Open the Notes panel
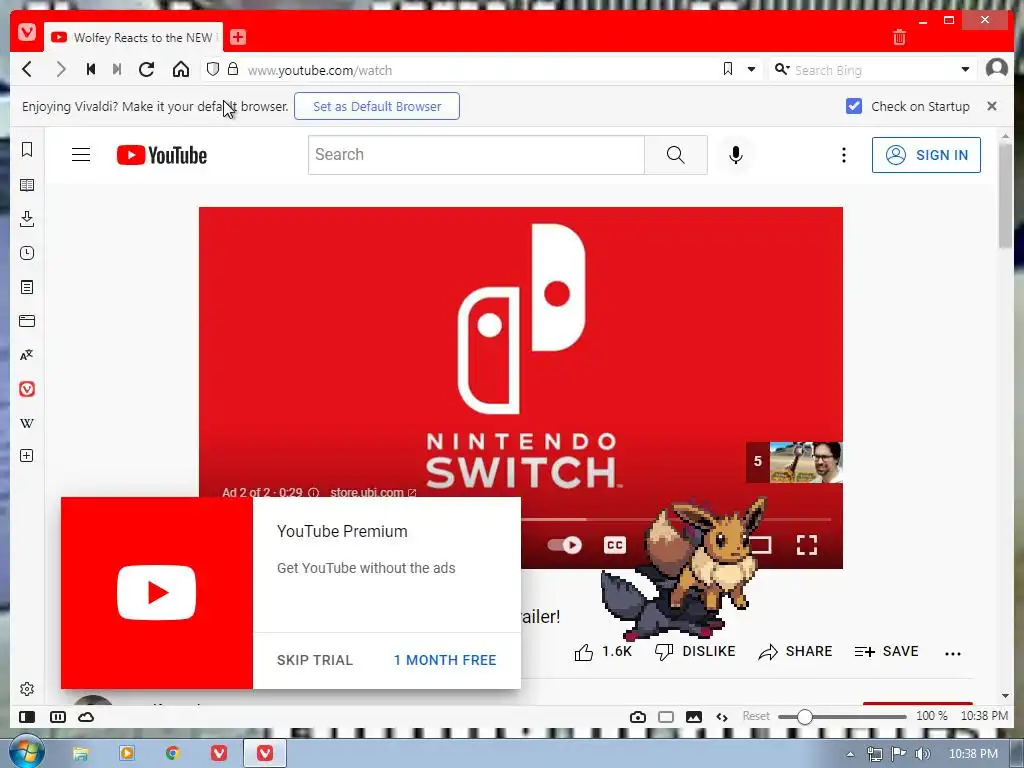 click(27, 287)
